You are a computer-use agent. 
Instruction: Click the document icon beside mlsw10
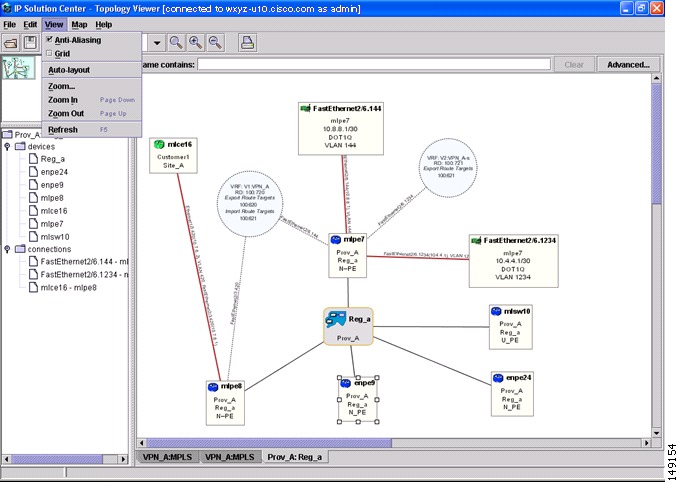coord(34,236)
